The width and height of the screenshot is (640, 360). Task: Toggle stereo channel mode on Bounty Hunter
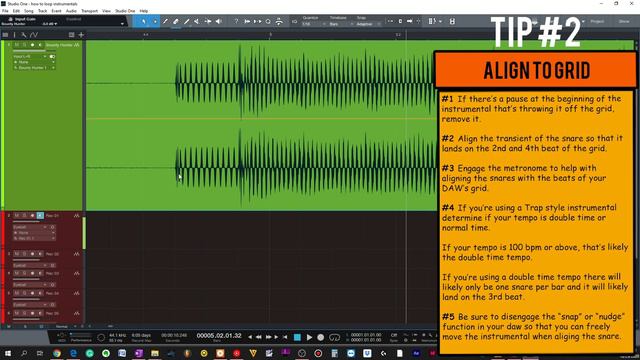click(52, 56)
